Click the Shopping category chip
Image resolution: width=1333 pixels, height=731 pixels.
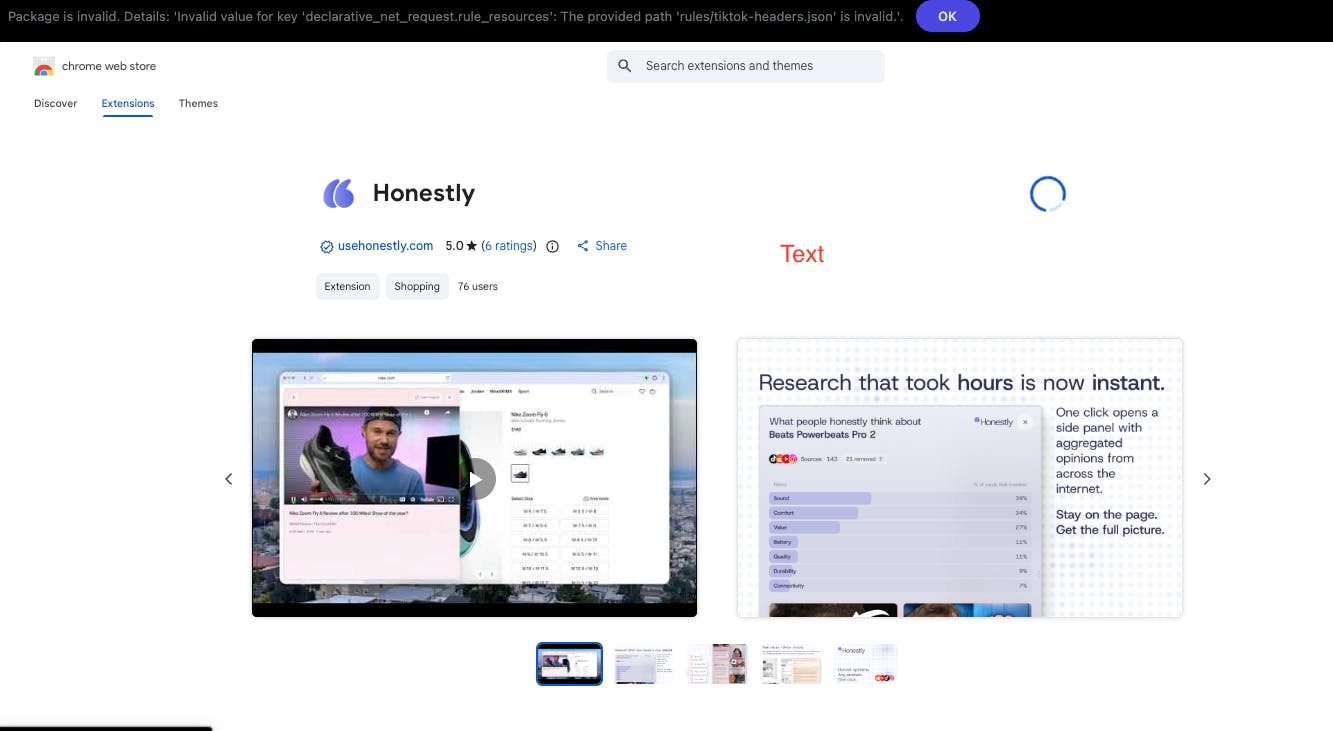[x=417, y=286]
